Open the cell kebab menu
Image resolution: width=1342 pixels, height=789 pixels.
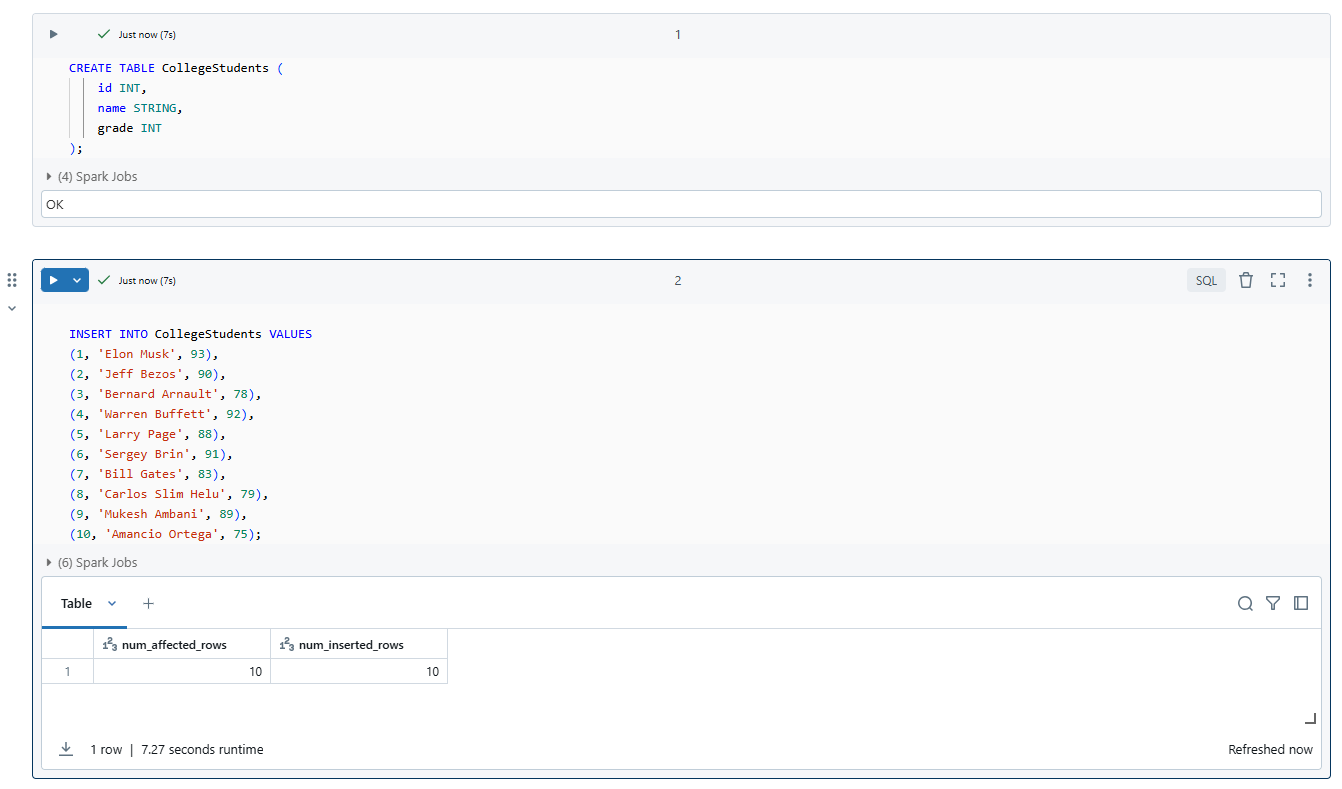pyautogui.click(x=1310, y=280)
